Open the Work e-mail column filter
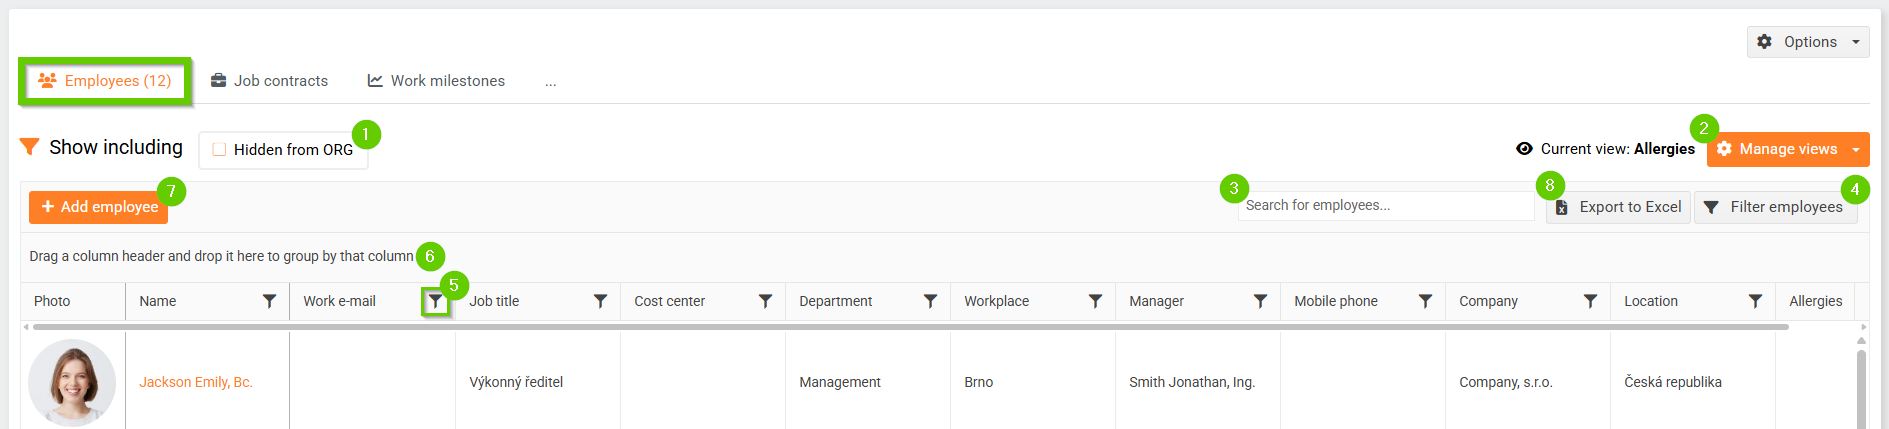Screen dimensions: 1889x429 click(x=435, y=301)
